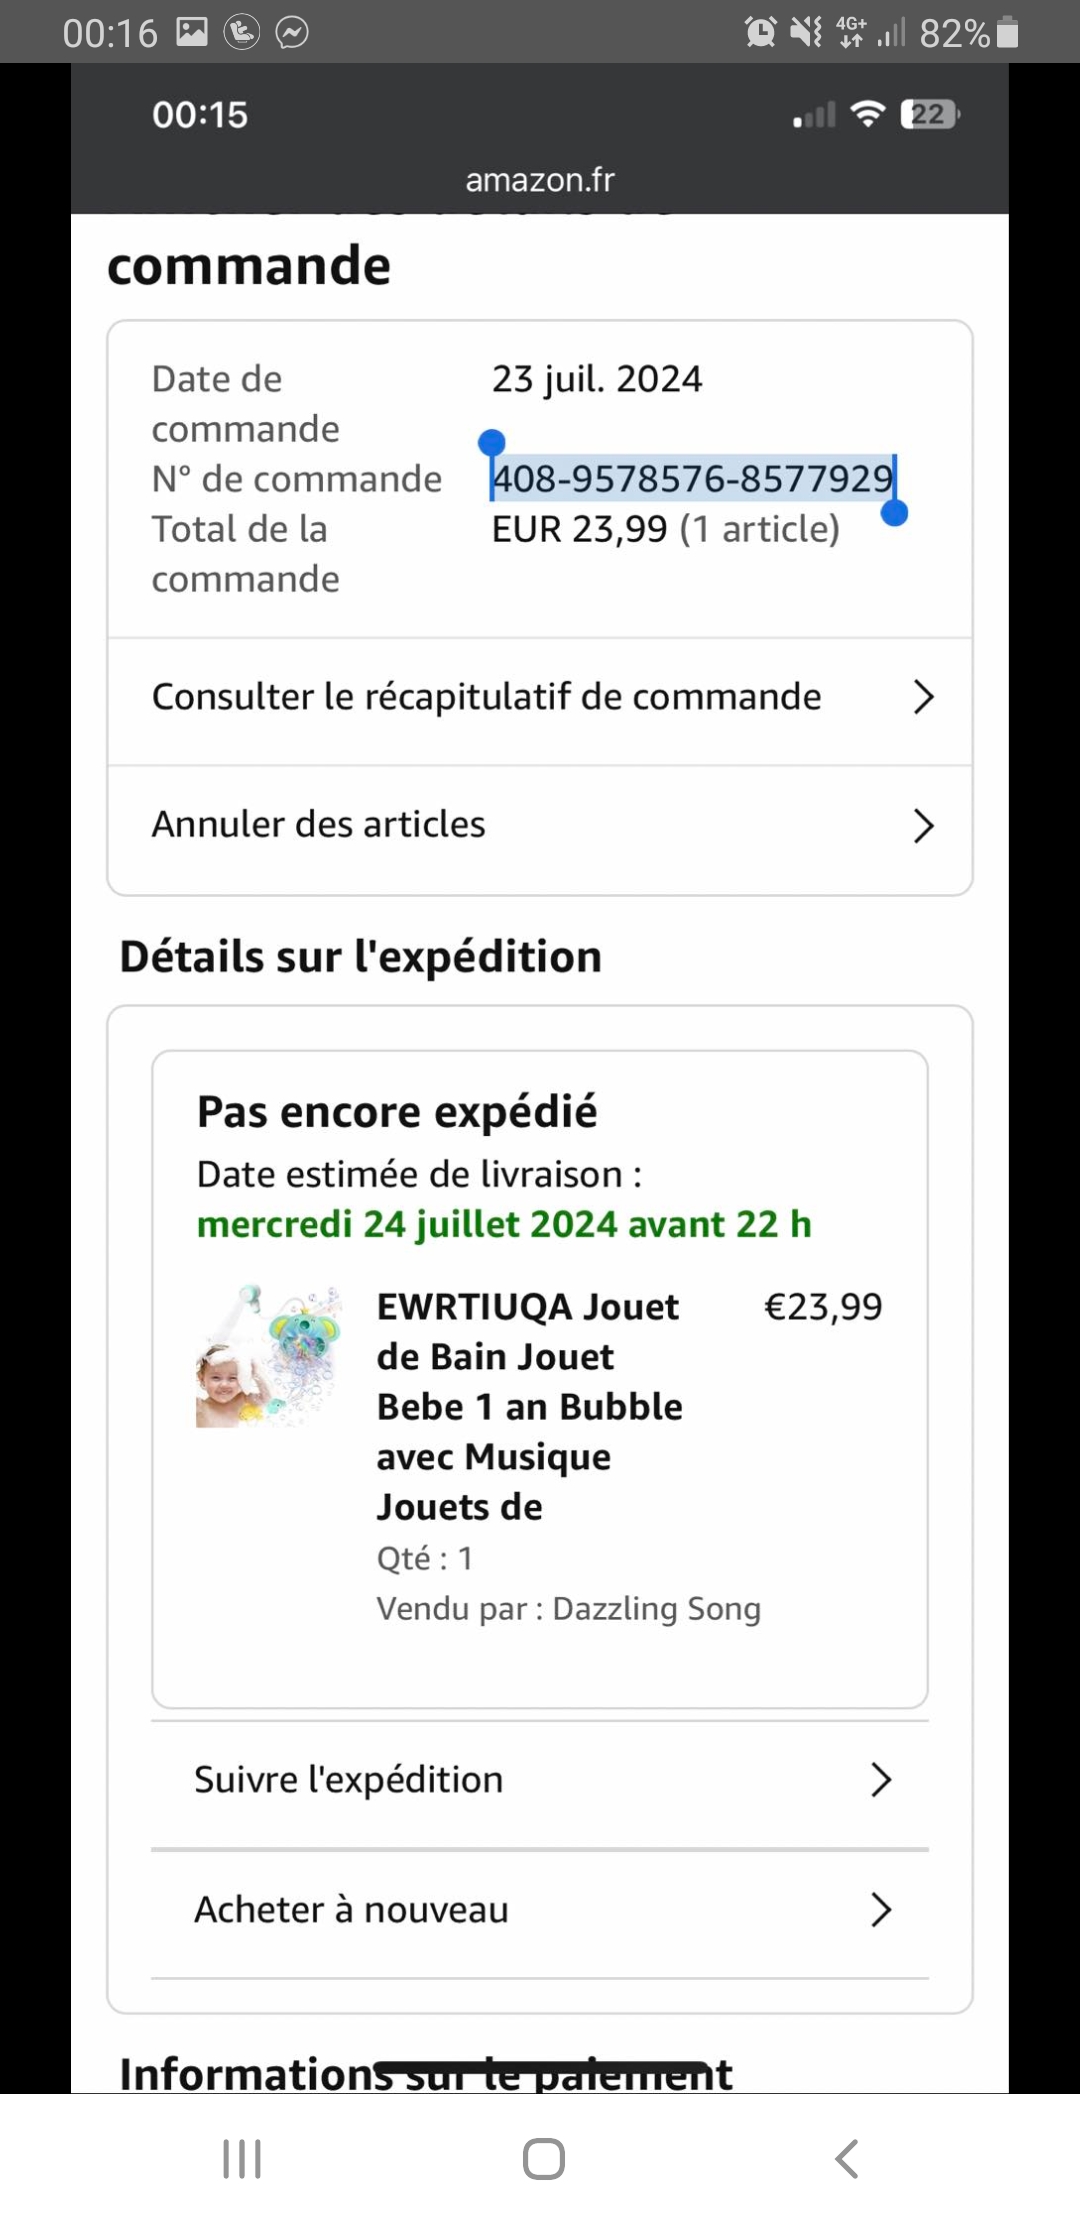Image resolution: width=1080 pixels, height=2220 pixels.
Task: Open chevron next to Acheter à nouveau
Action: pyautogui.click(x=880, y=1910)
